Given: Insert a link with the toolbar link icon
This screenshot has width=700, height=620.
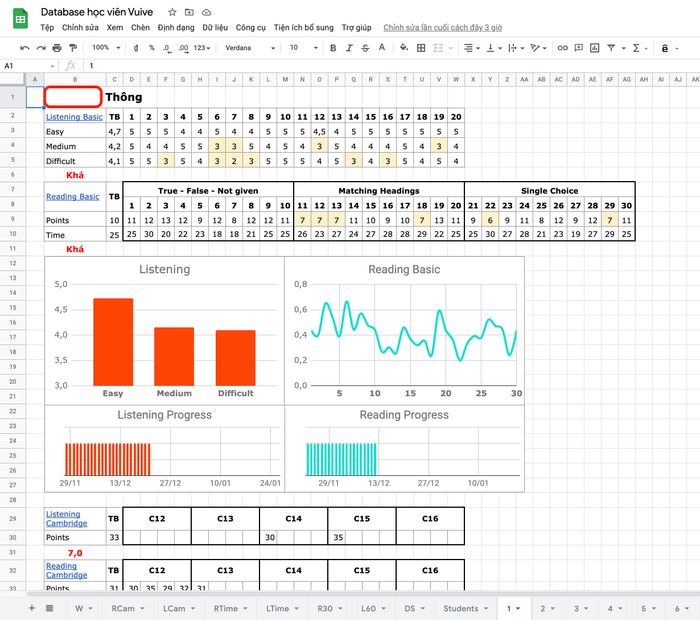Looking at the screenshot, I should (x=563, y=47).
